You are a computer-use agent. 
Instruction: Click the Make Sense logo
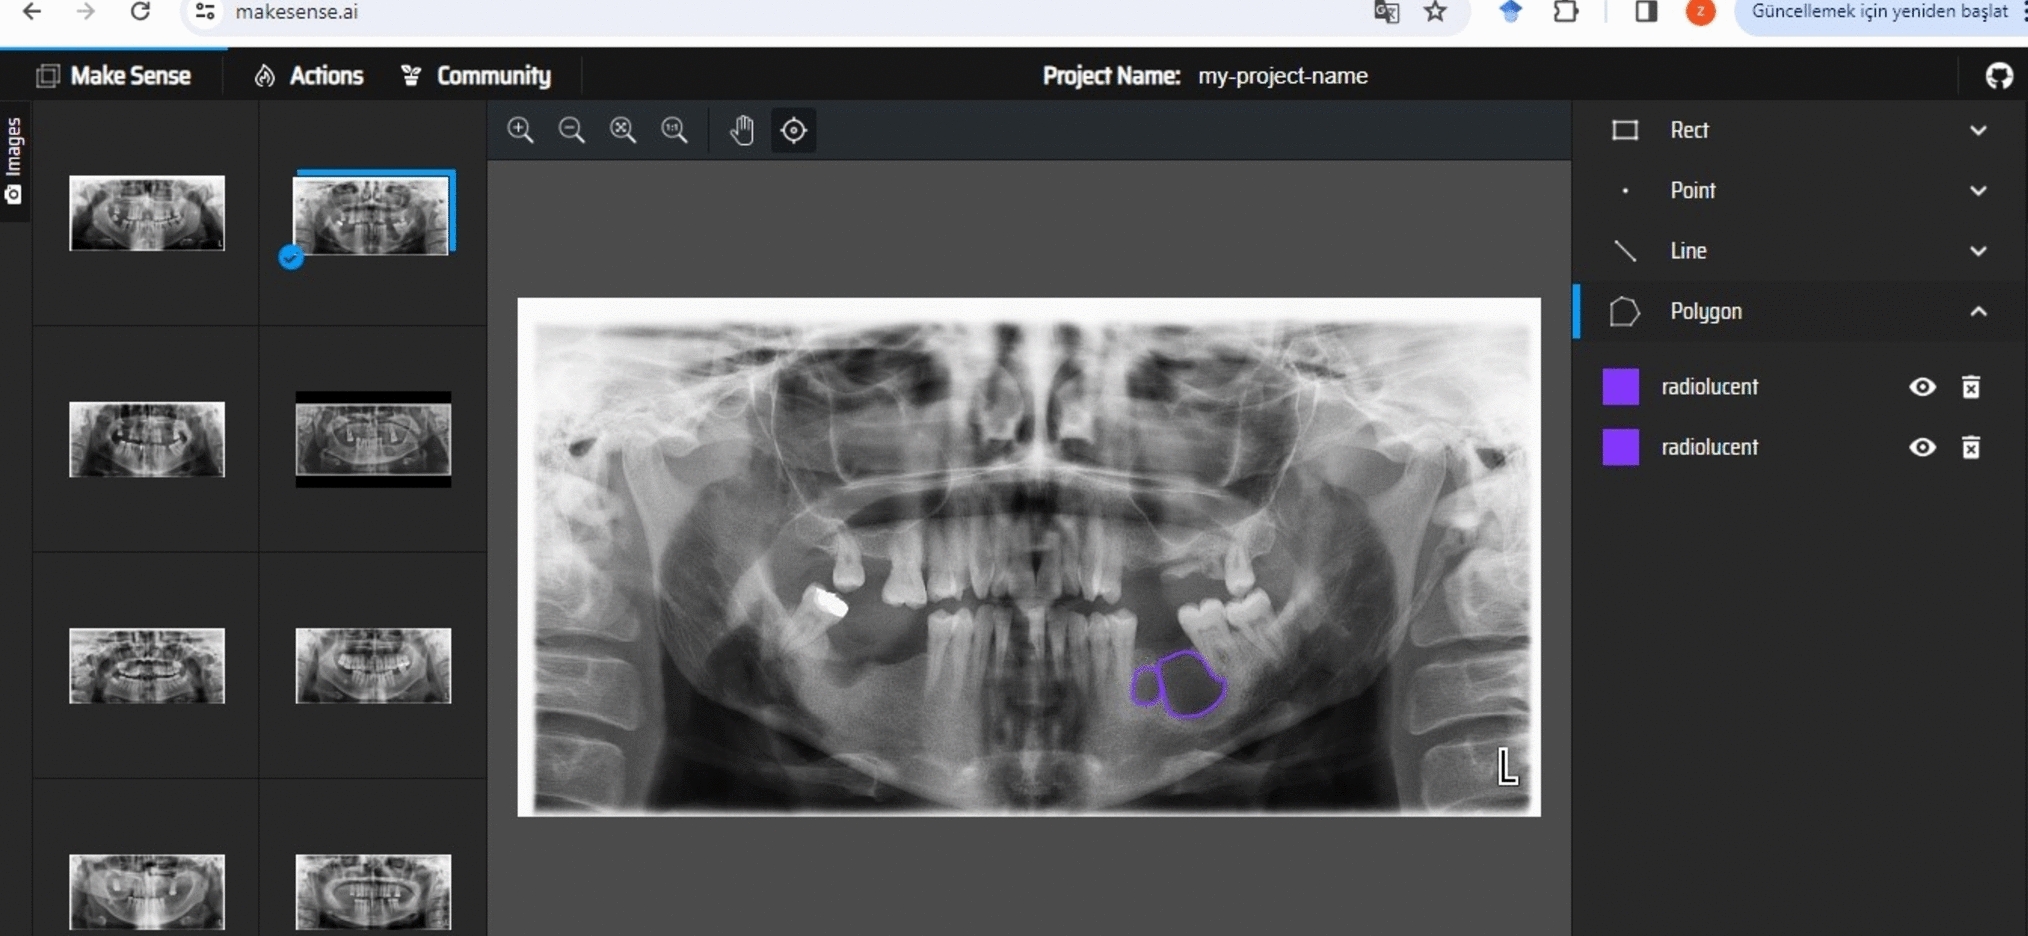tap(114, 75)
